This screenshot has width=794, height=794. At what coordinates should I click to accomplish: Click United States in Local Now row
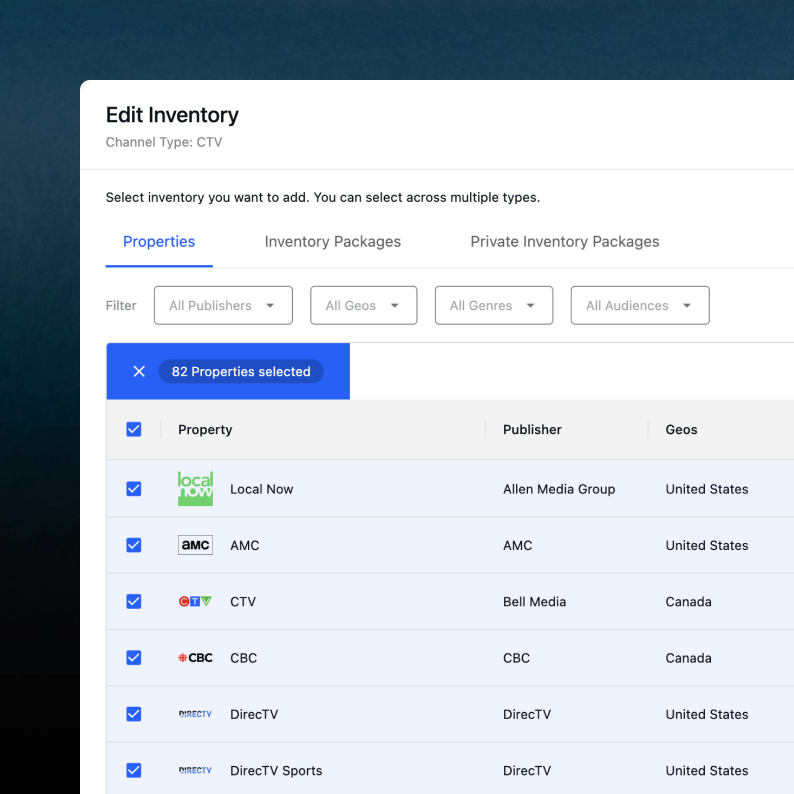[706, 489]
